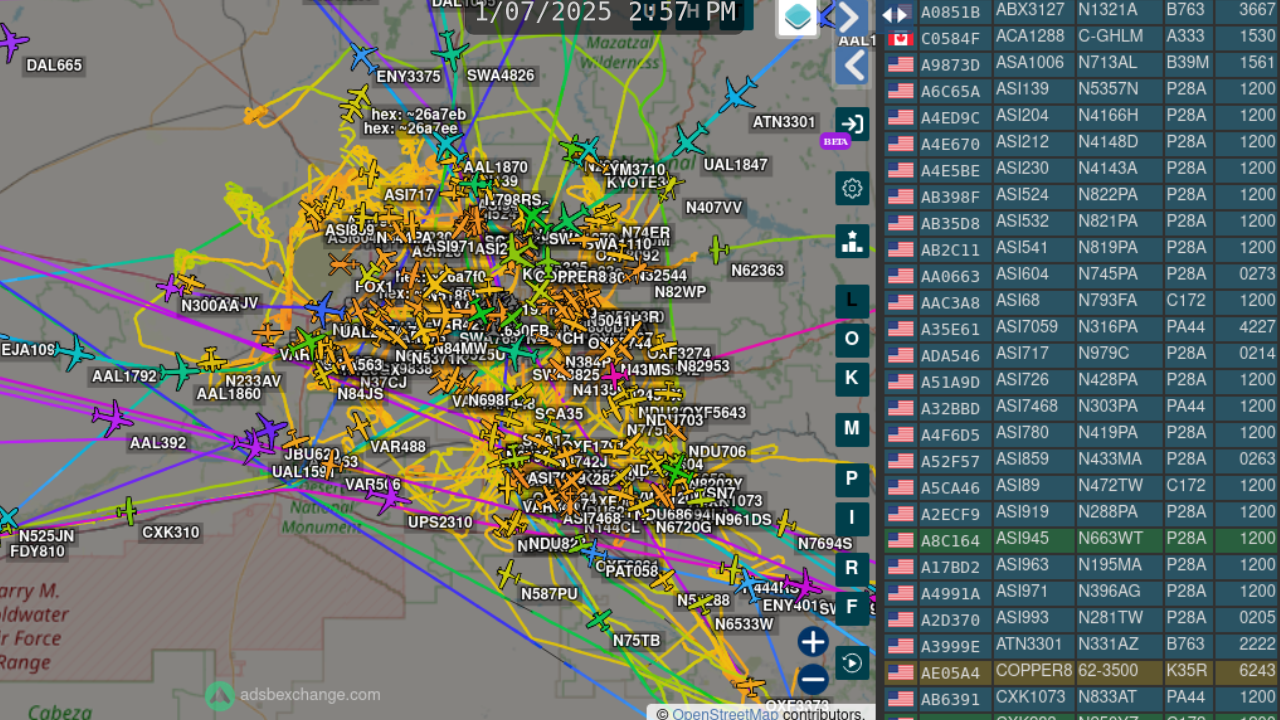Select the N300AA aircraft icon
Image resolution: width=1280 pixels, height=720 pixels.
pyautogui.click(x=170, y=288)
